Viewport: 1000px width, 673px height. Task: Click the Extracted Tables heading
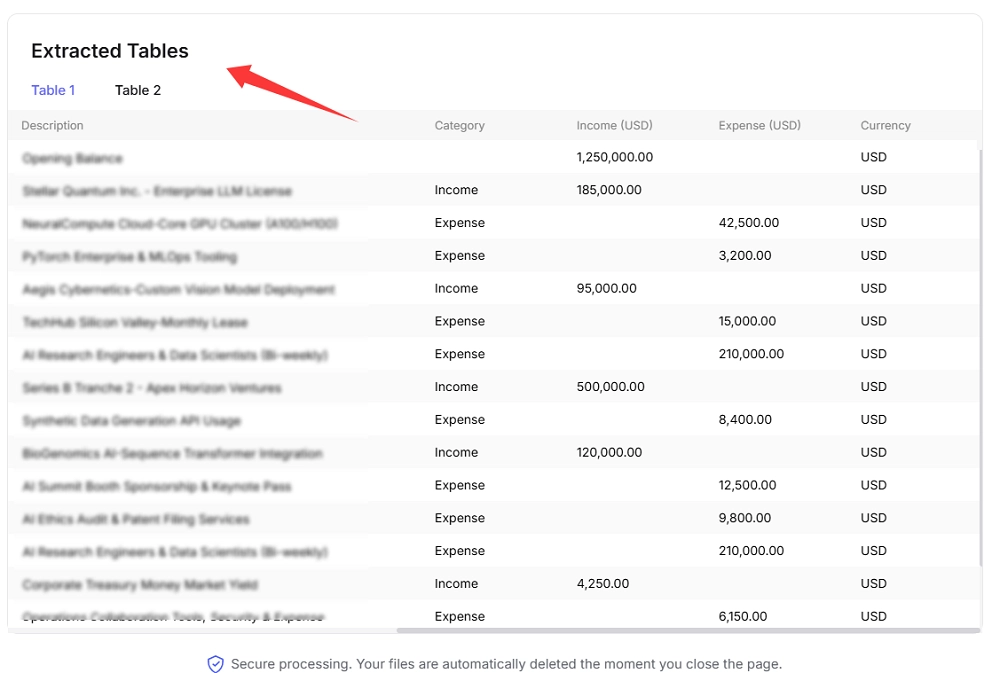point(110,50)
